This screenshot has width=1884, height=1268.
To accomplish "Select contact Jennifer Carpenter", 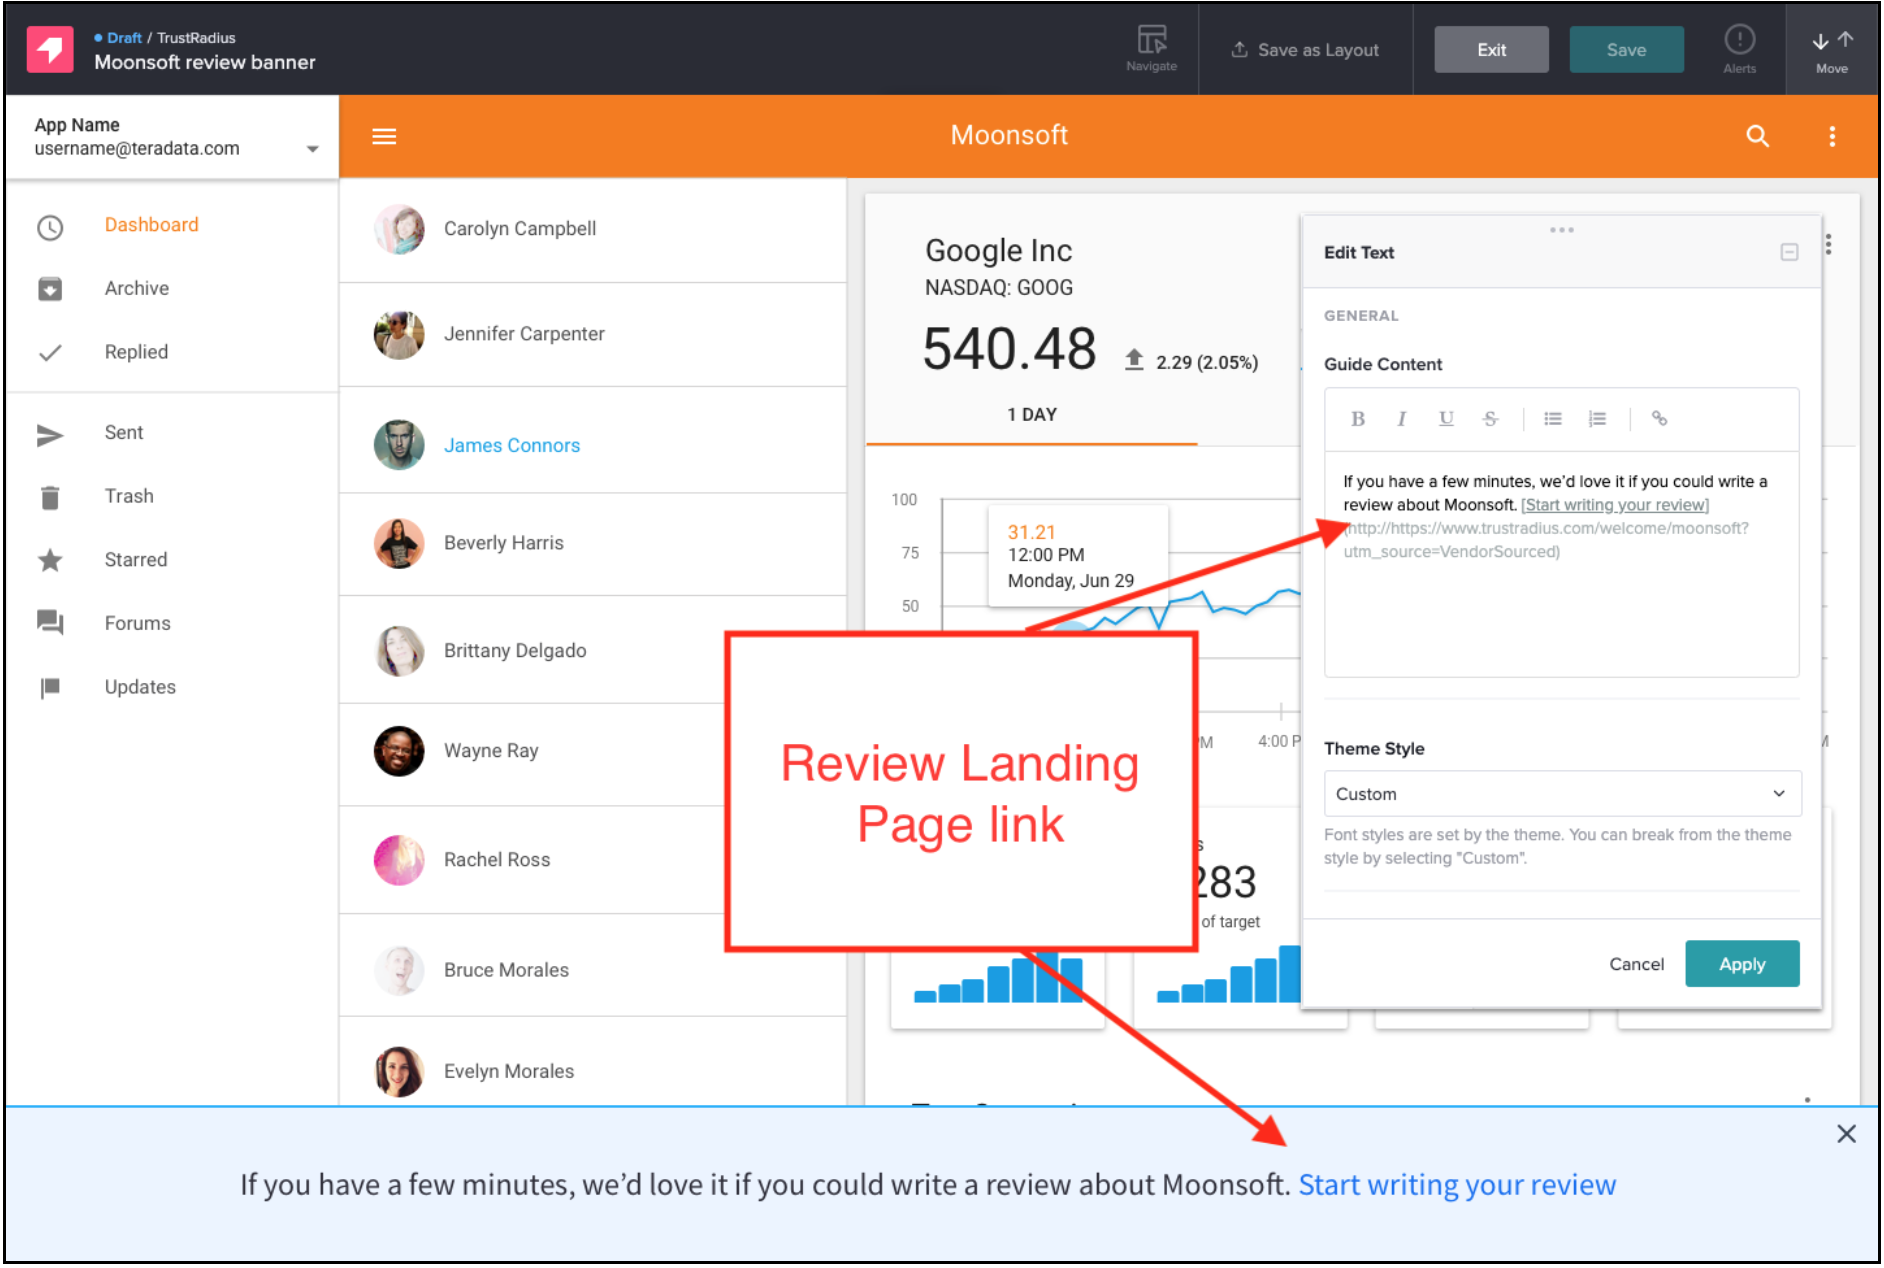I will (592, 334).
